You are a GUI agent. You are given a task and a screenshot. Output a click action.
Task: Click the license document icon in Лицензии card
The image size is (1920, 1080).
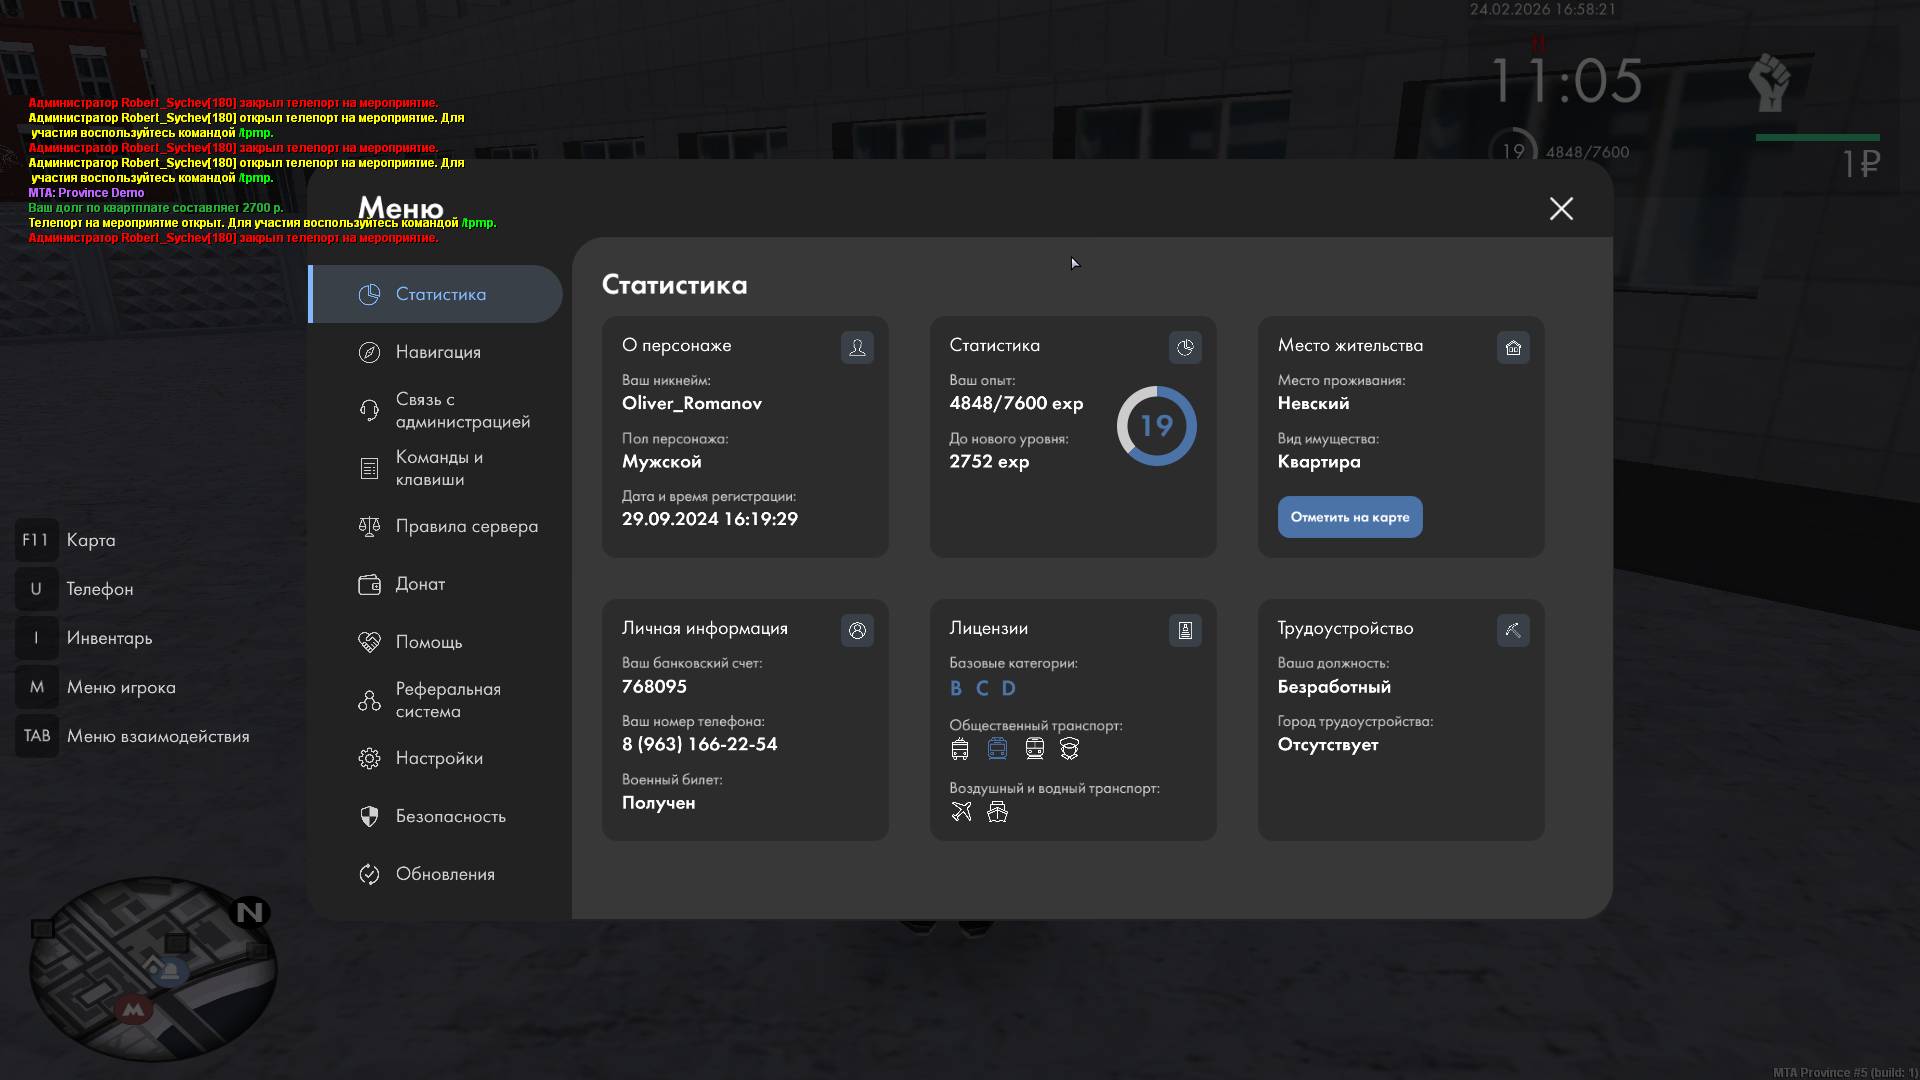pos(1185,630)
